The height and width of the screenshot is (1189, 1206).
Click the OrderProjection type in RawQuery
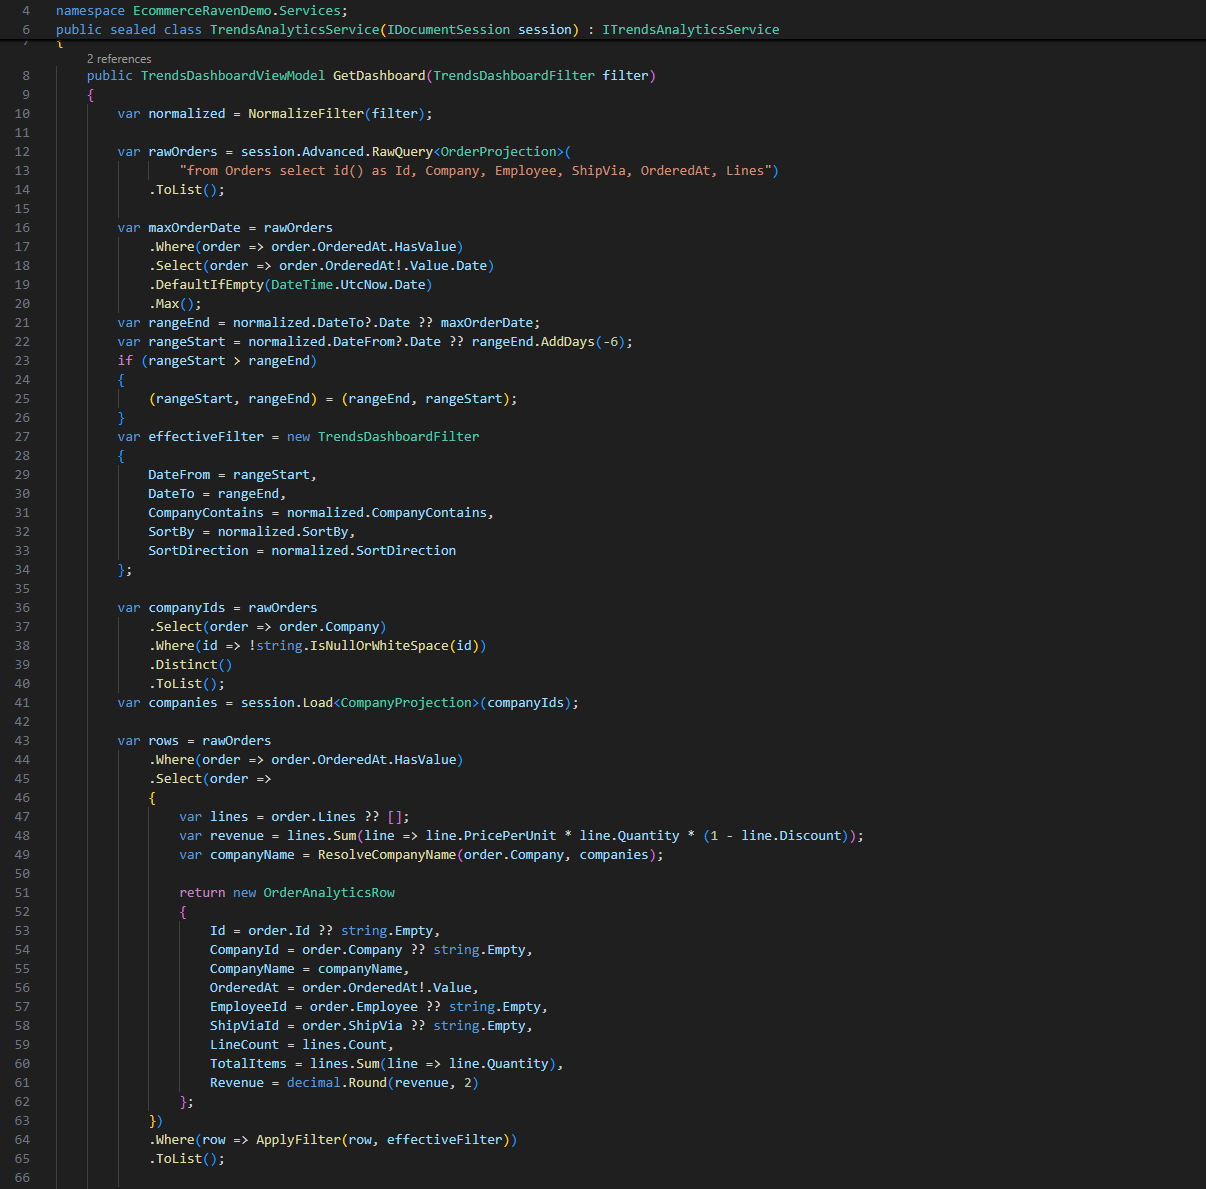pyautogui.click(x=499, y=152)
